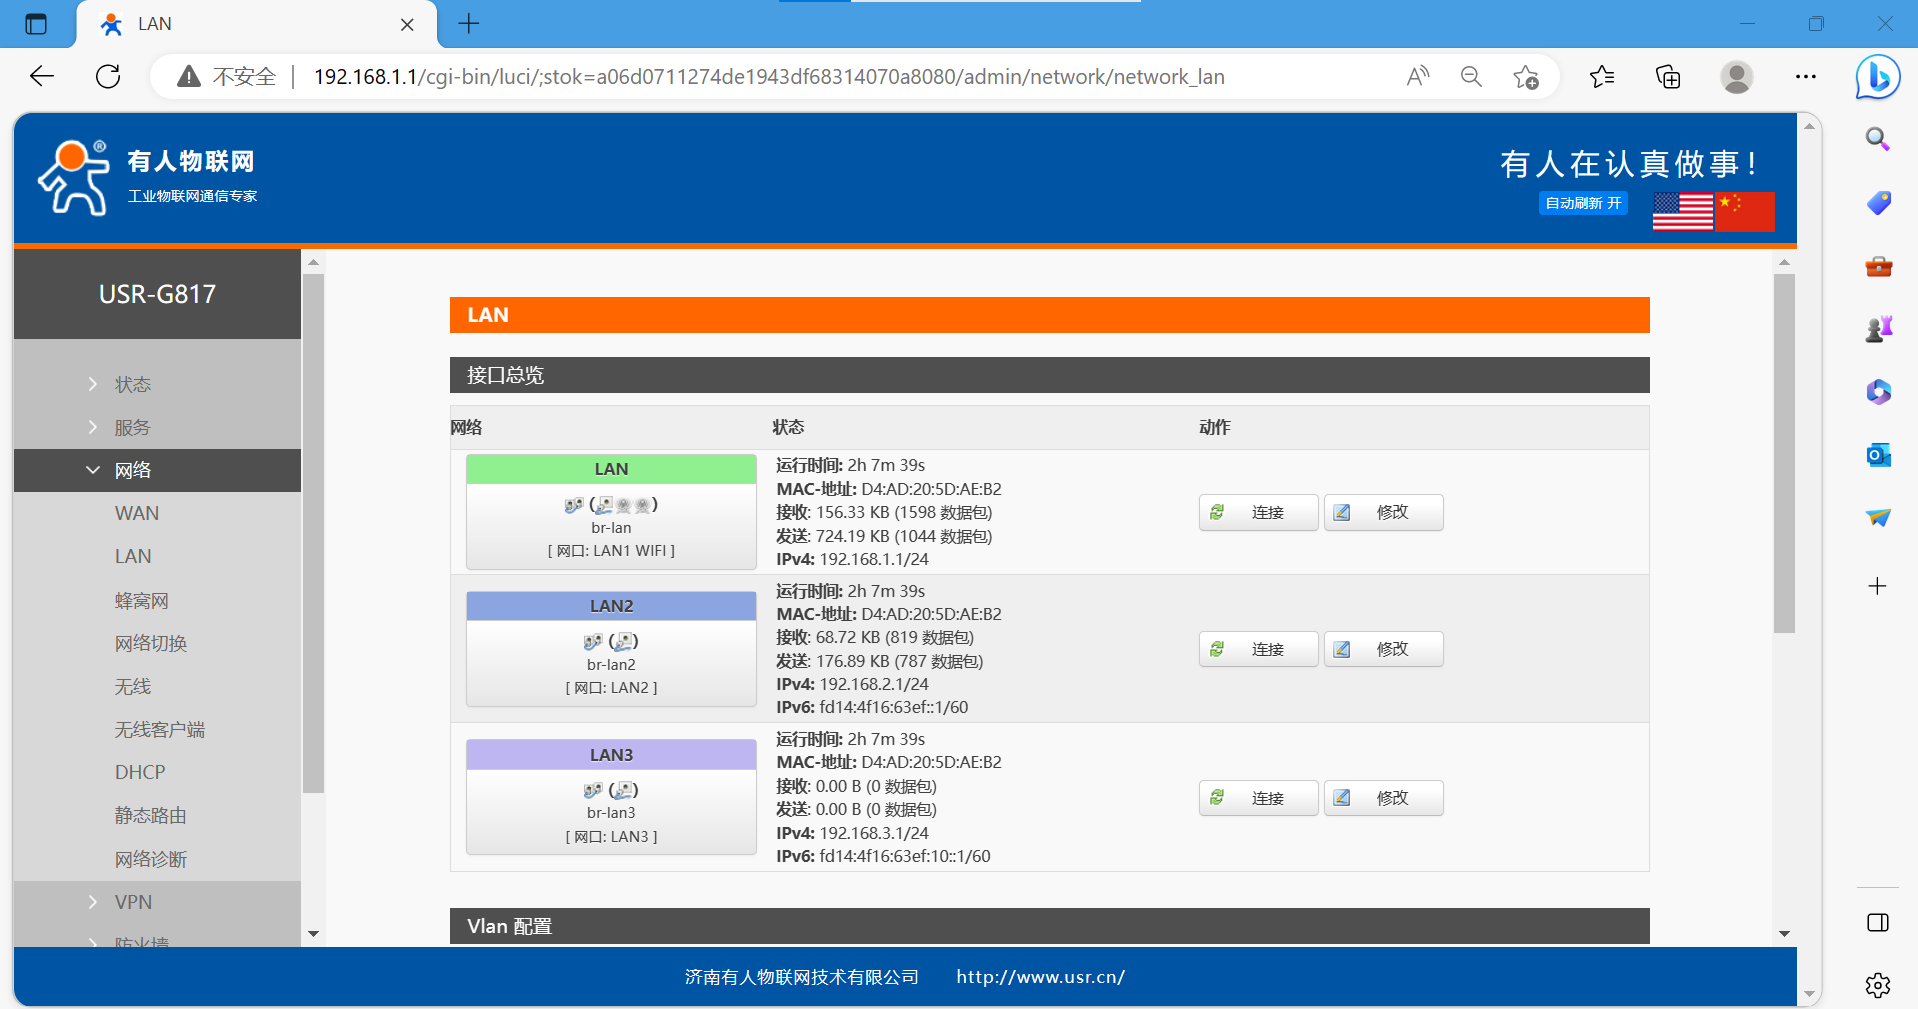The height and width of the screenshot is (1009, 1918).
Task: Click the browser address bar URL
Action: coord(768,77)
